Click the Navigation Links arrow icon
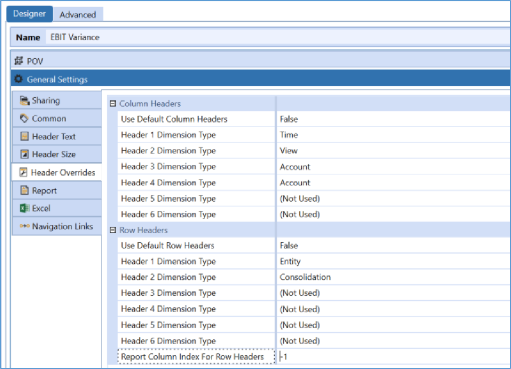The width and height of the screenshot is (511, 369). point(25,226)
